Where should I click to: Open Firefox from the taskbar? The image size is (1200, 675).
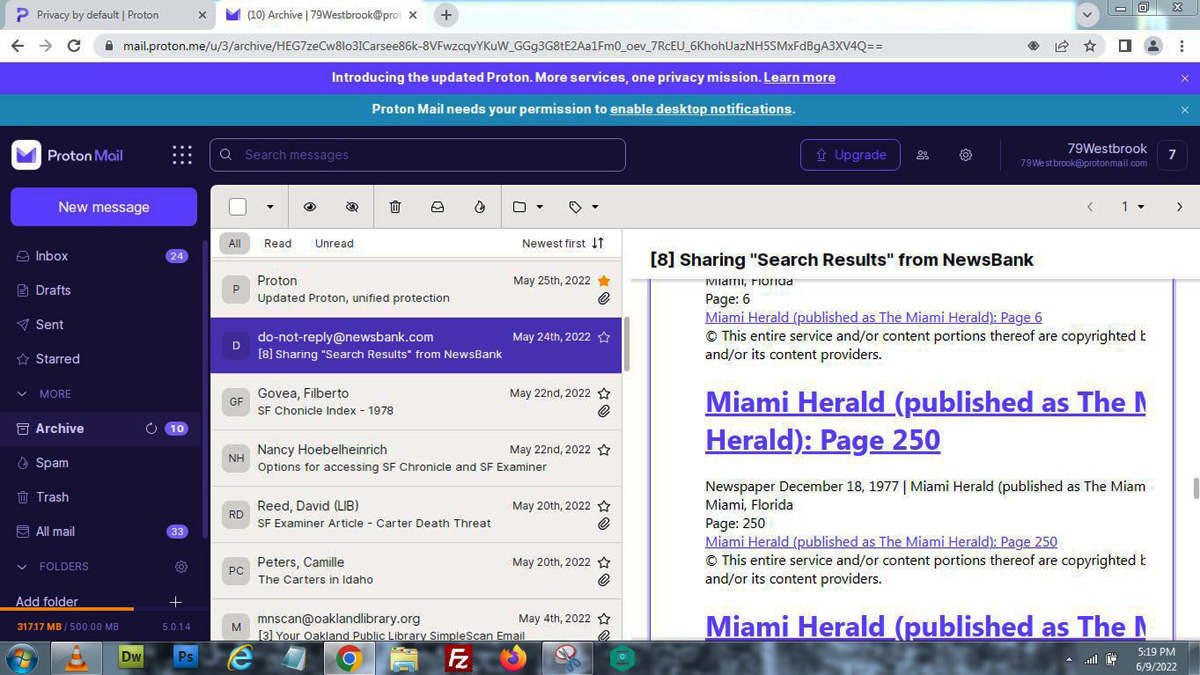click(512, 658)
